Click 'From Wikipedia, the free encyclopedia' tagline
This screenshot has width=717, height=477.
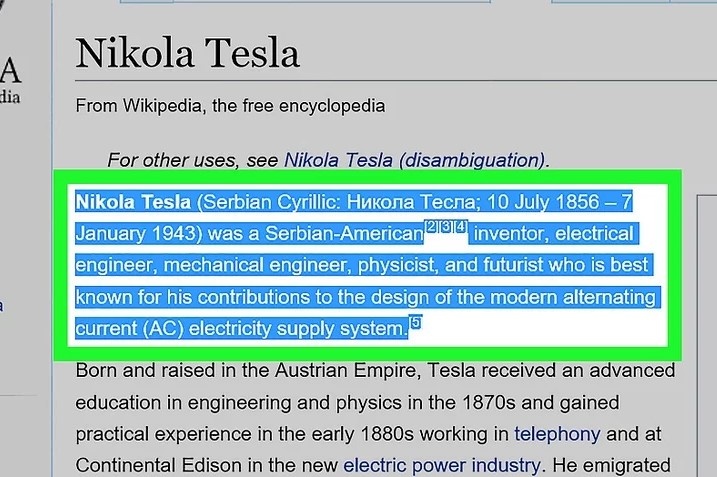pos(230,105)
